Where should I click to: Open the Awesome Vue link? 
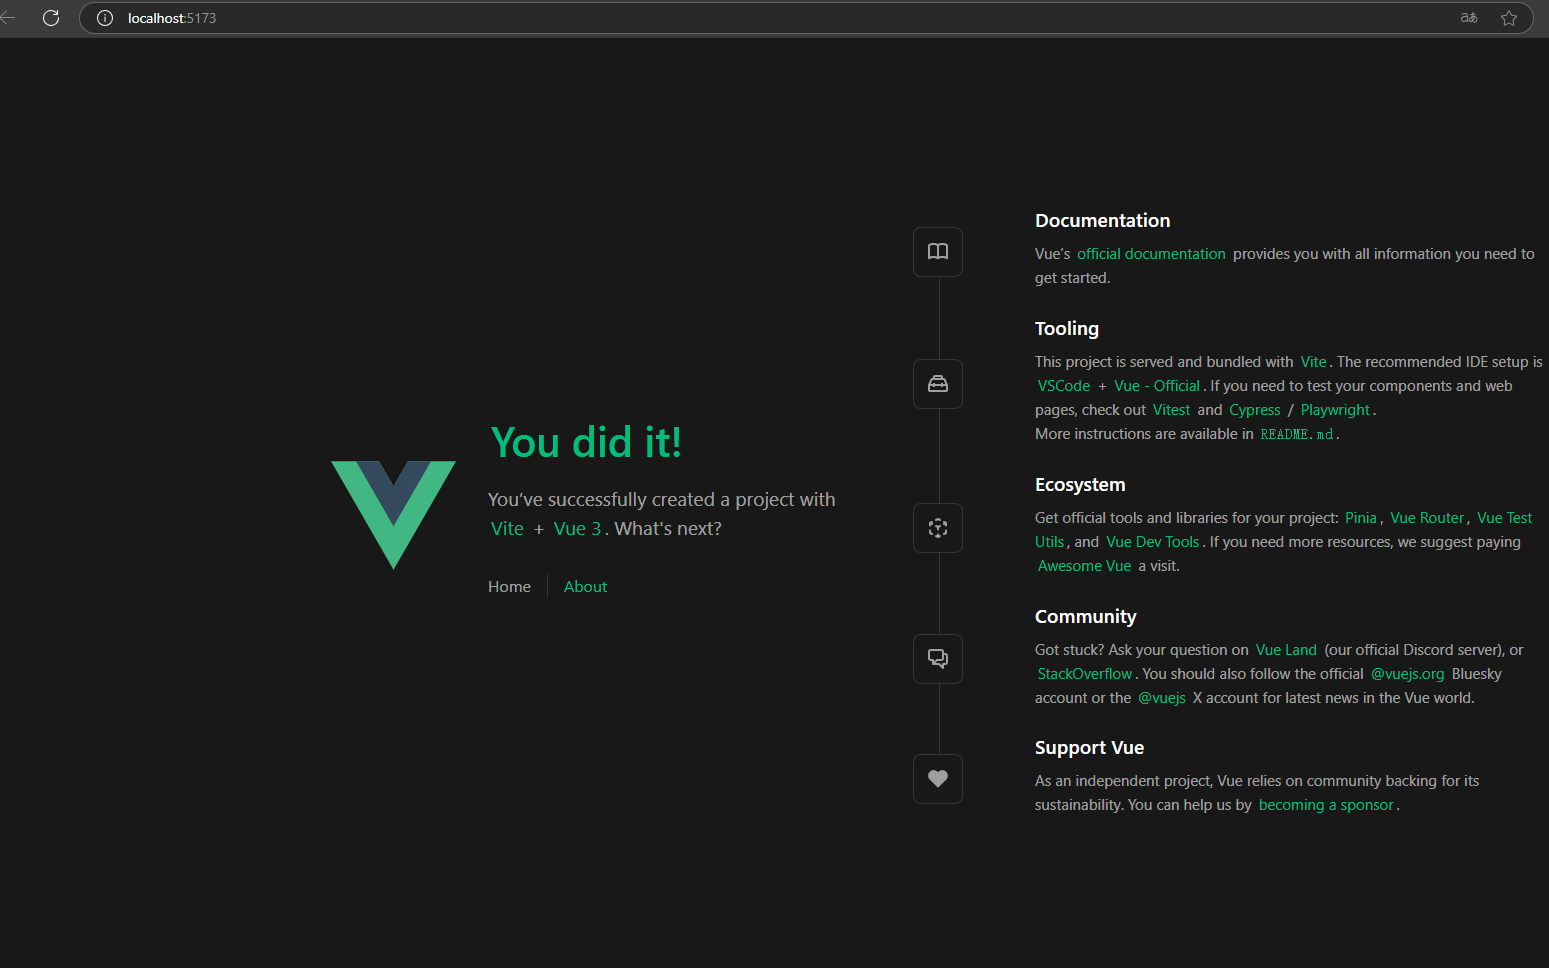1084,566
